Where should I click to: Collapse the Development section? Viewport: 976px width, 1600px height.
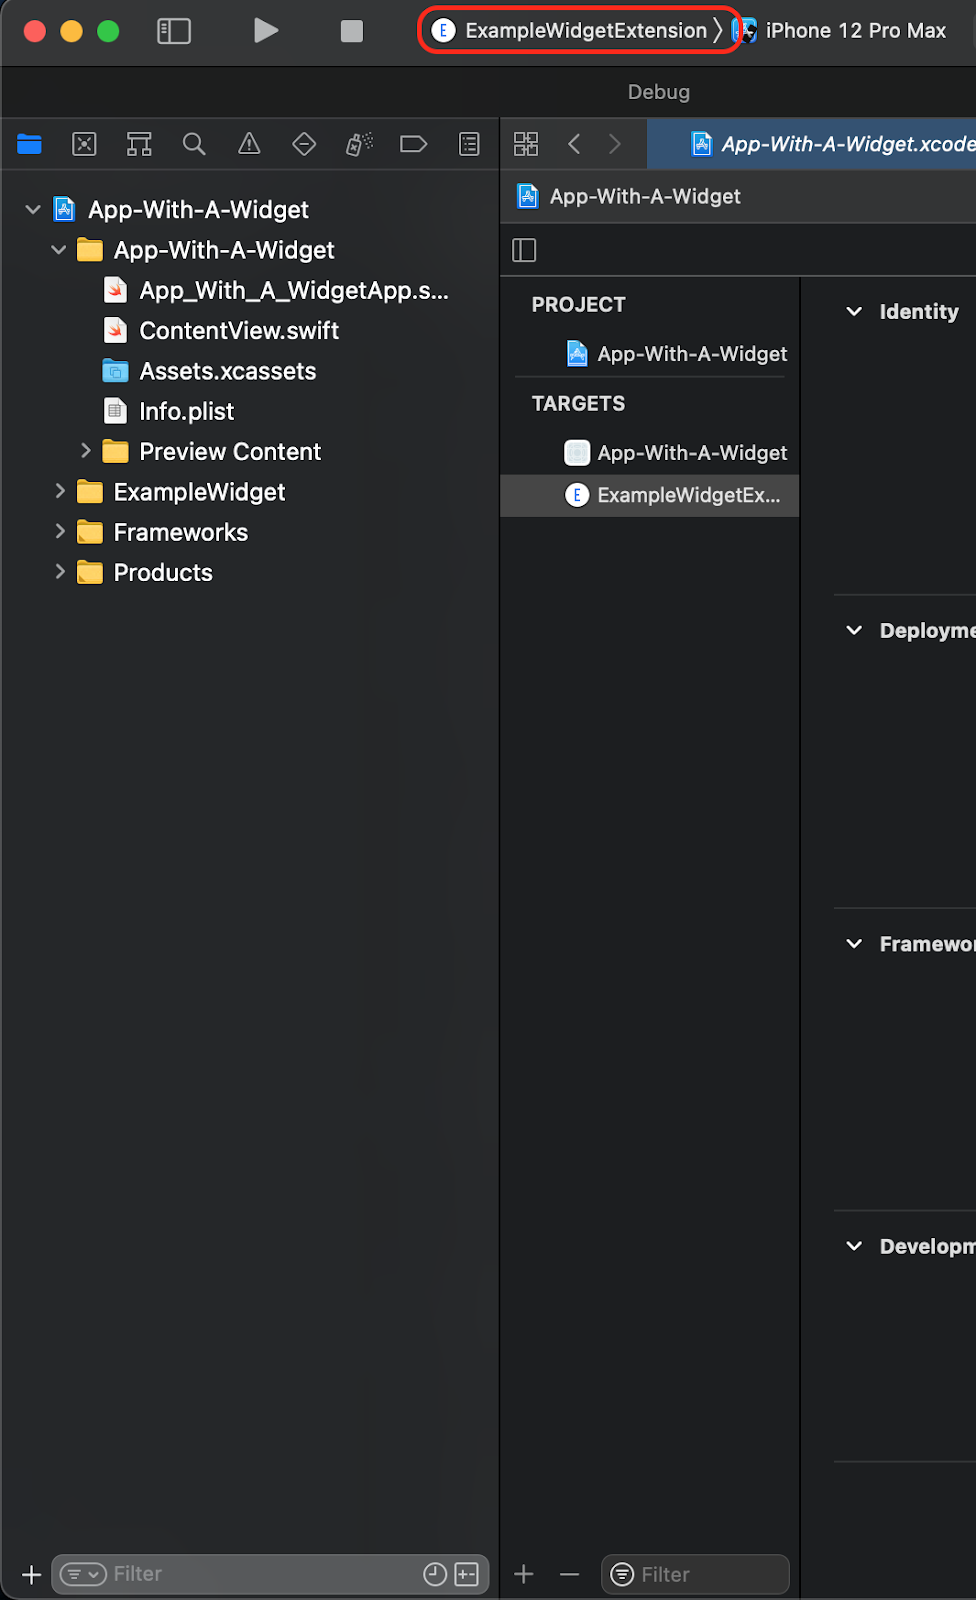pyautogui.click(x=854, y=1246)
